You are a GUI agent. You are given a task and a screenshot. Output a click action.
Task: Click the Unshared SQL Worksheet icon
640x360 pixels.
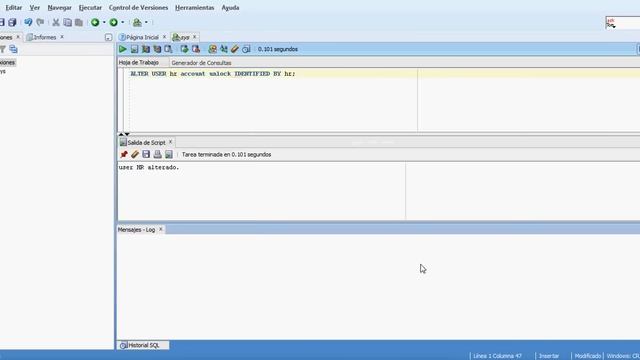click(212, 49)
